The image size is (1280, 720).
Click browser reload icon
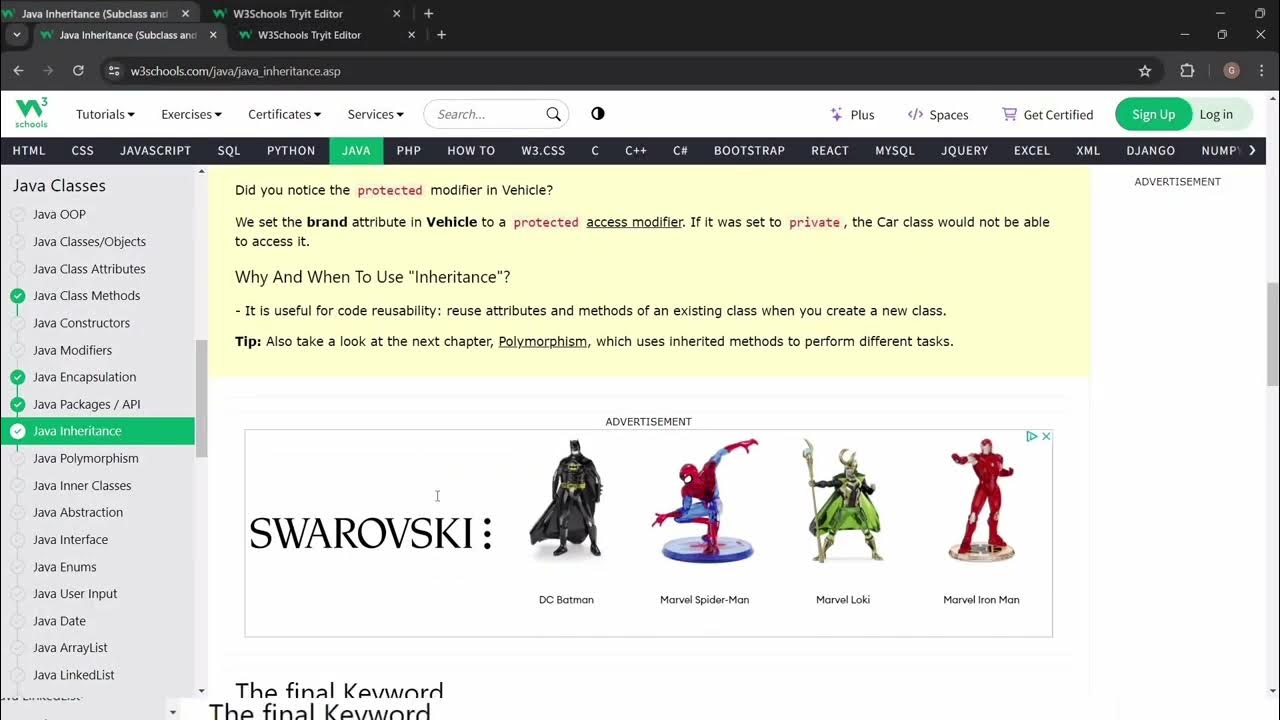pyautogui.click(x=78, y=71)
